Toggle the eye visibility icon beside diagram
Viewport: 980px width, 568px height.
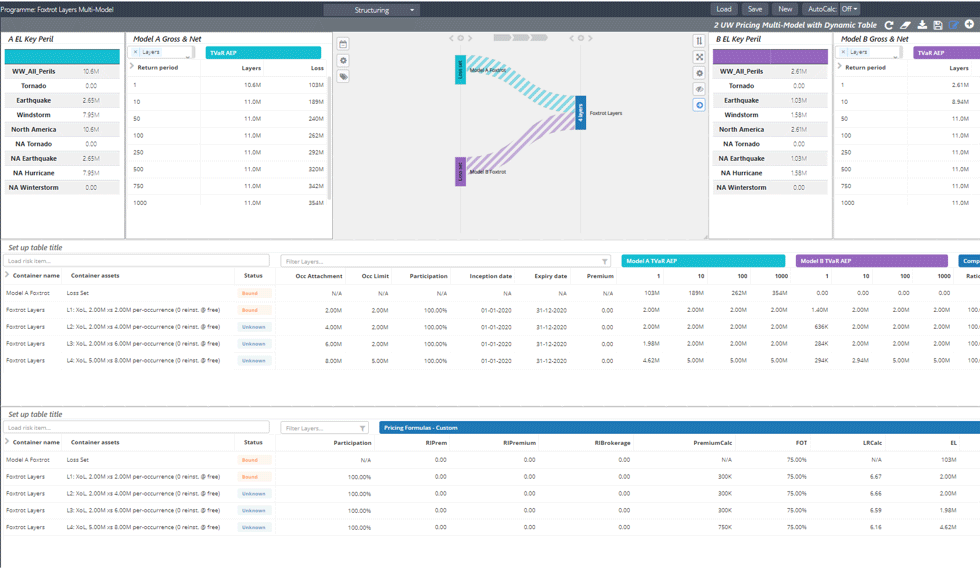click(x=699, y=89)
